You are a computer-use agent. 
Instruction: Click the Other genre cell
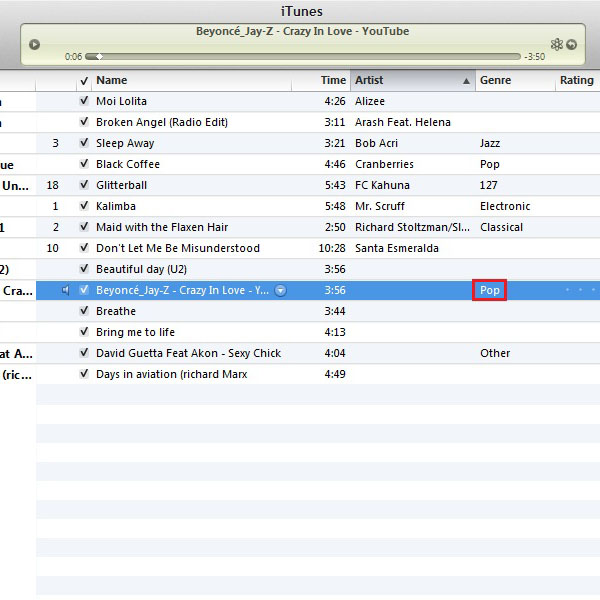495,353
